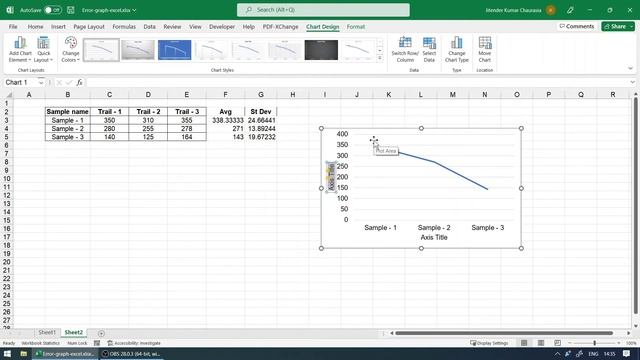Image resolution: width=640 pixels, height=360 pixels.
Task: Open the Add Chart Element menu
Action: 20,49
